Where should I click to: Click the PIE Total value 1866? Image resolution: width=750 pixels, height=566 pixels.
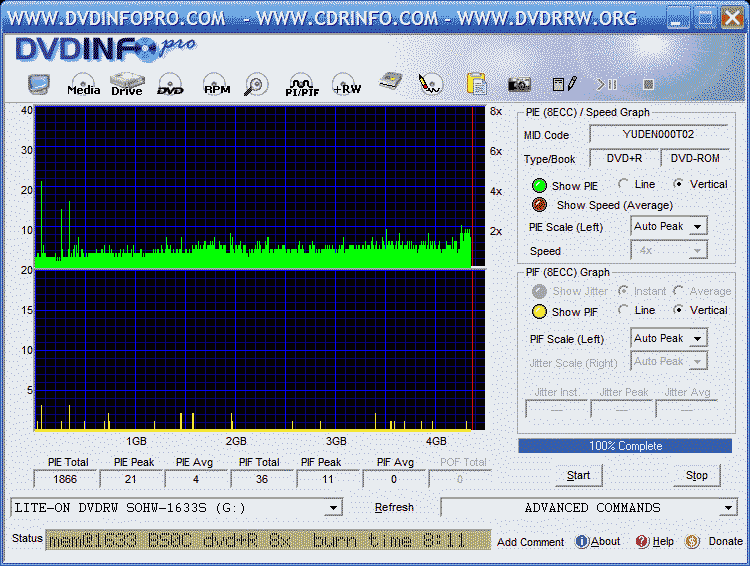coord(65,479)
